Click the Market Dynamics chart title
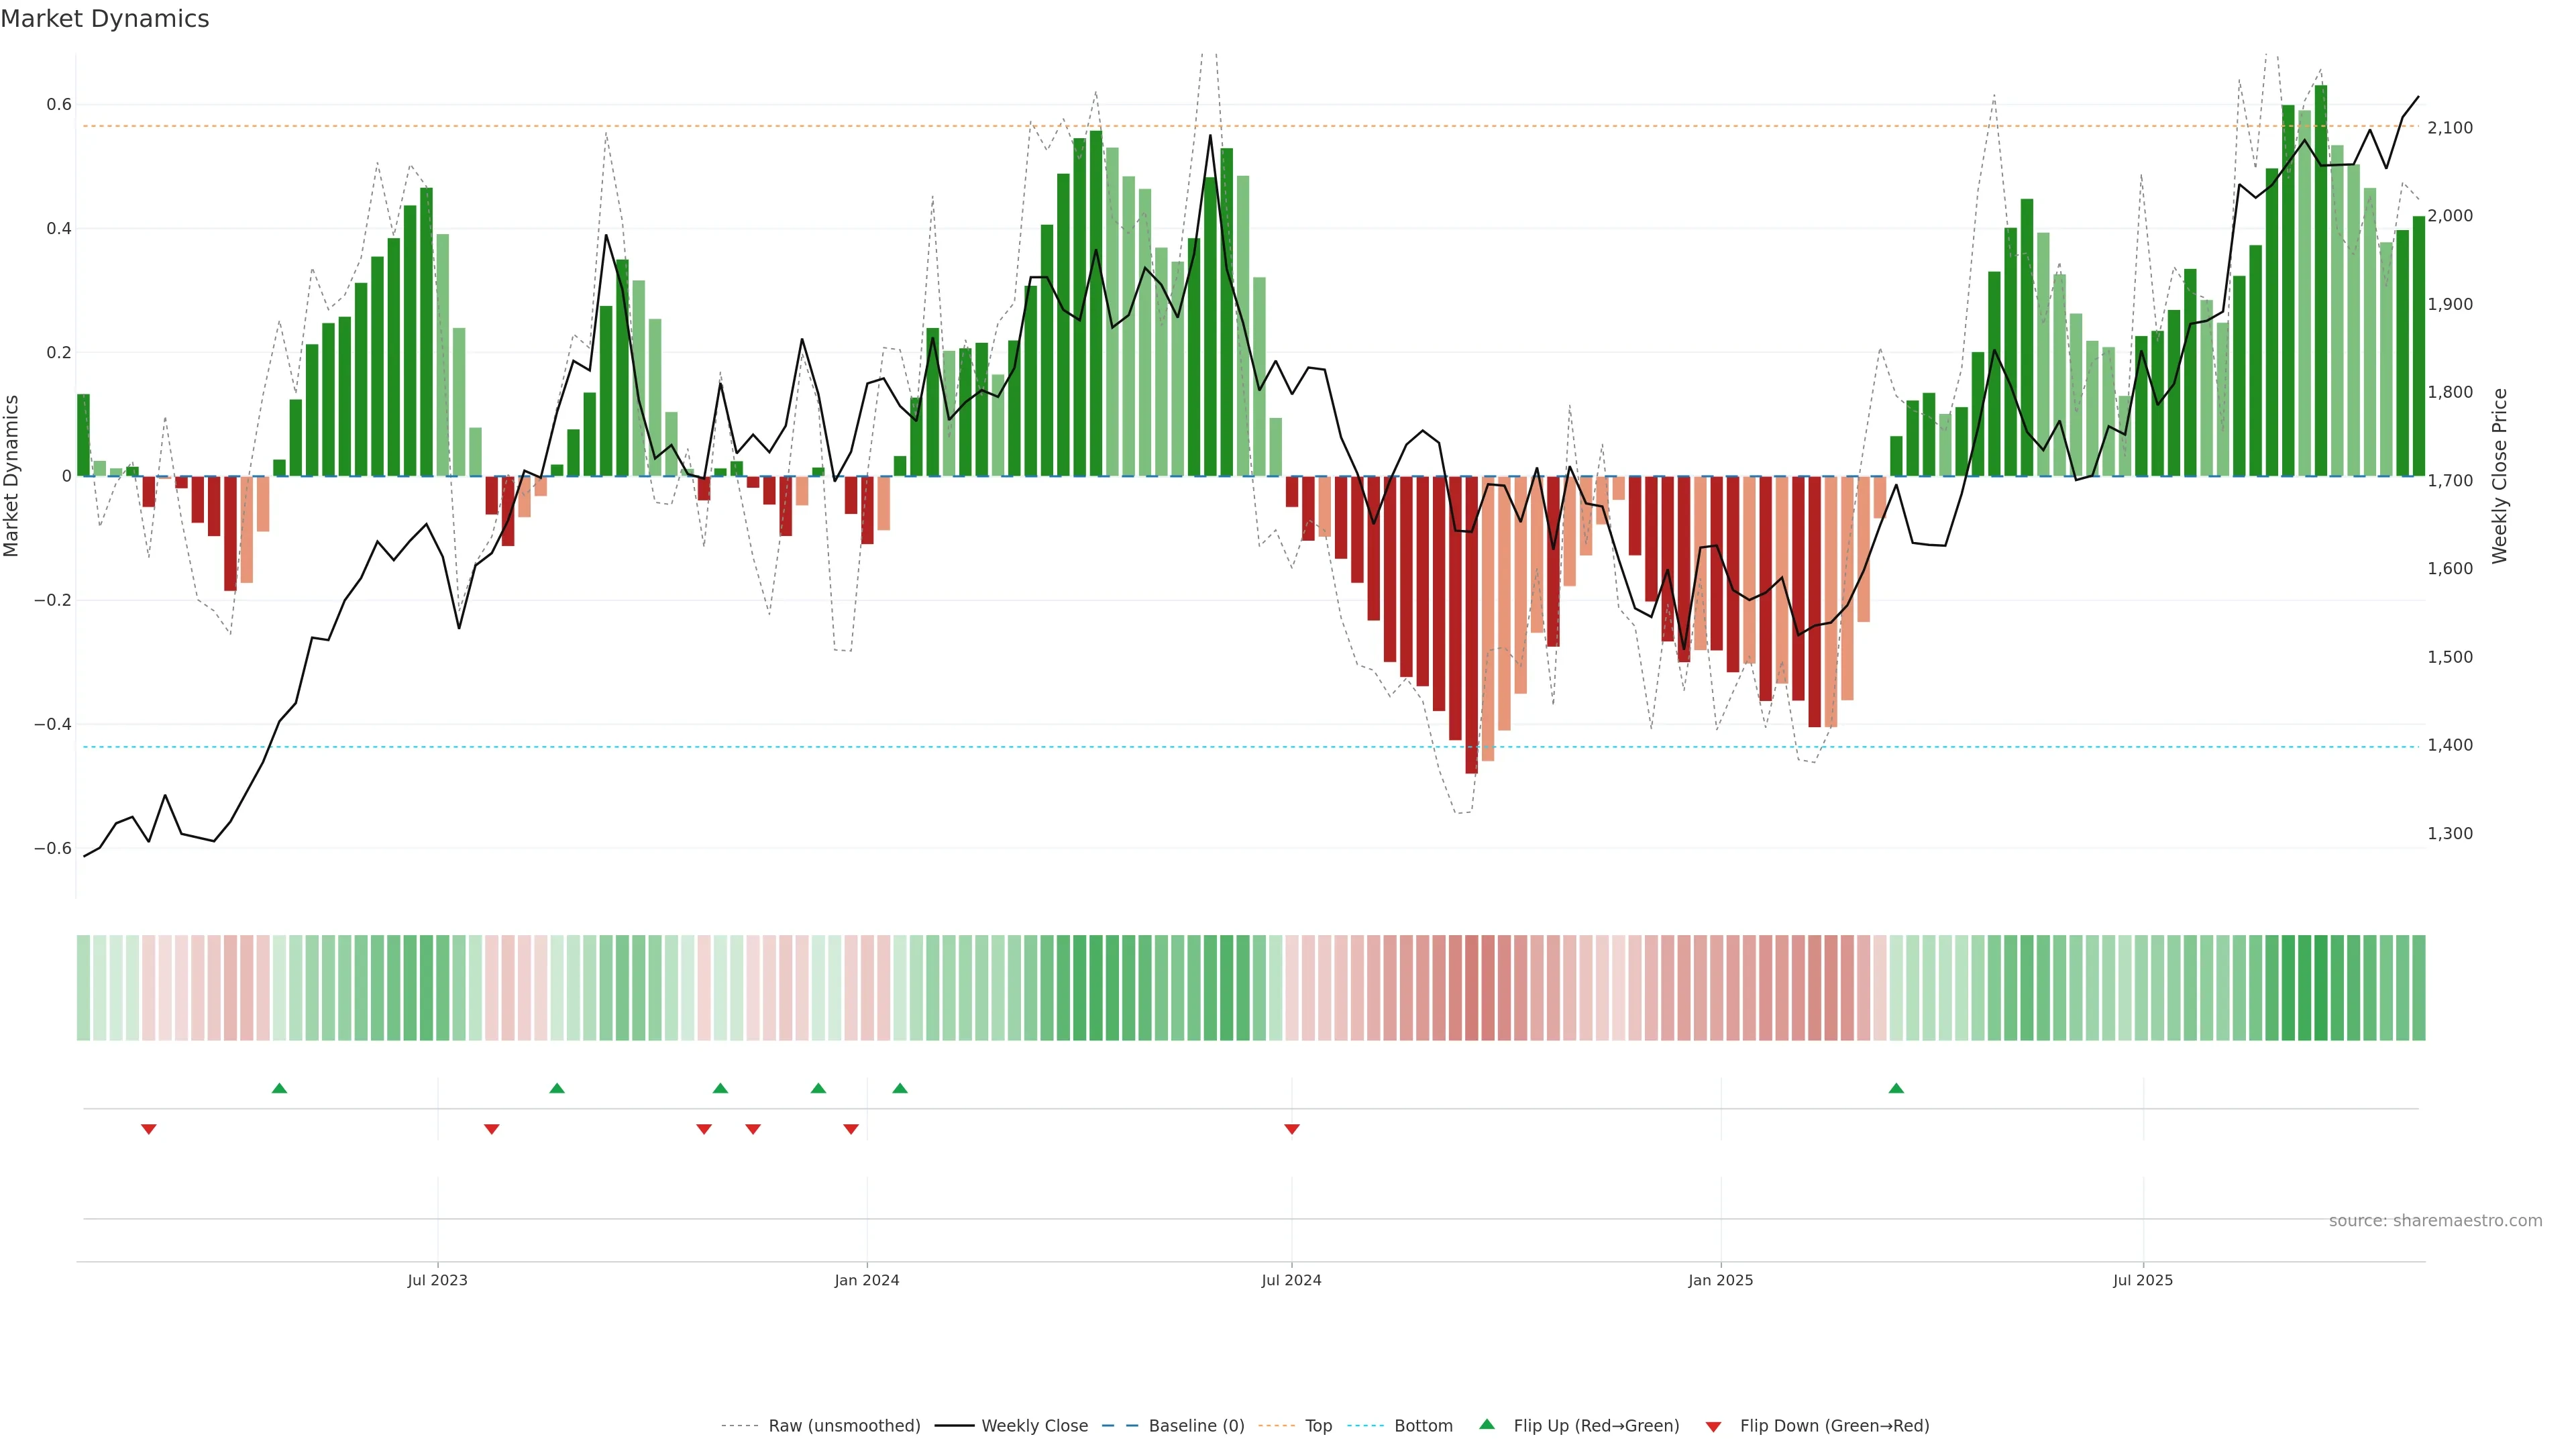Image resolution: width=2576 pixels, height=1449 pixels. click(x=105, y=19)
